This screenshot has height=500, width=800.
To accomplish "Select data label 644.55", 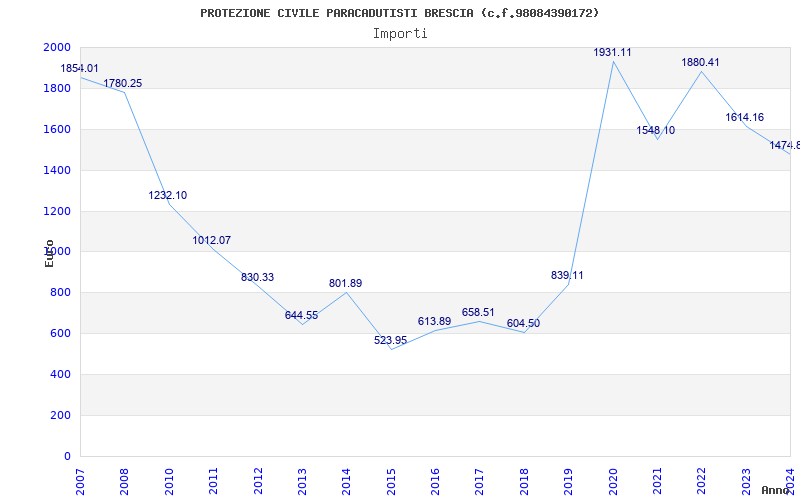I will (302, 315).
